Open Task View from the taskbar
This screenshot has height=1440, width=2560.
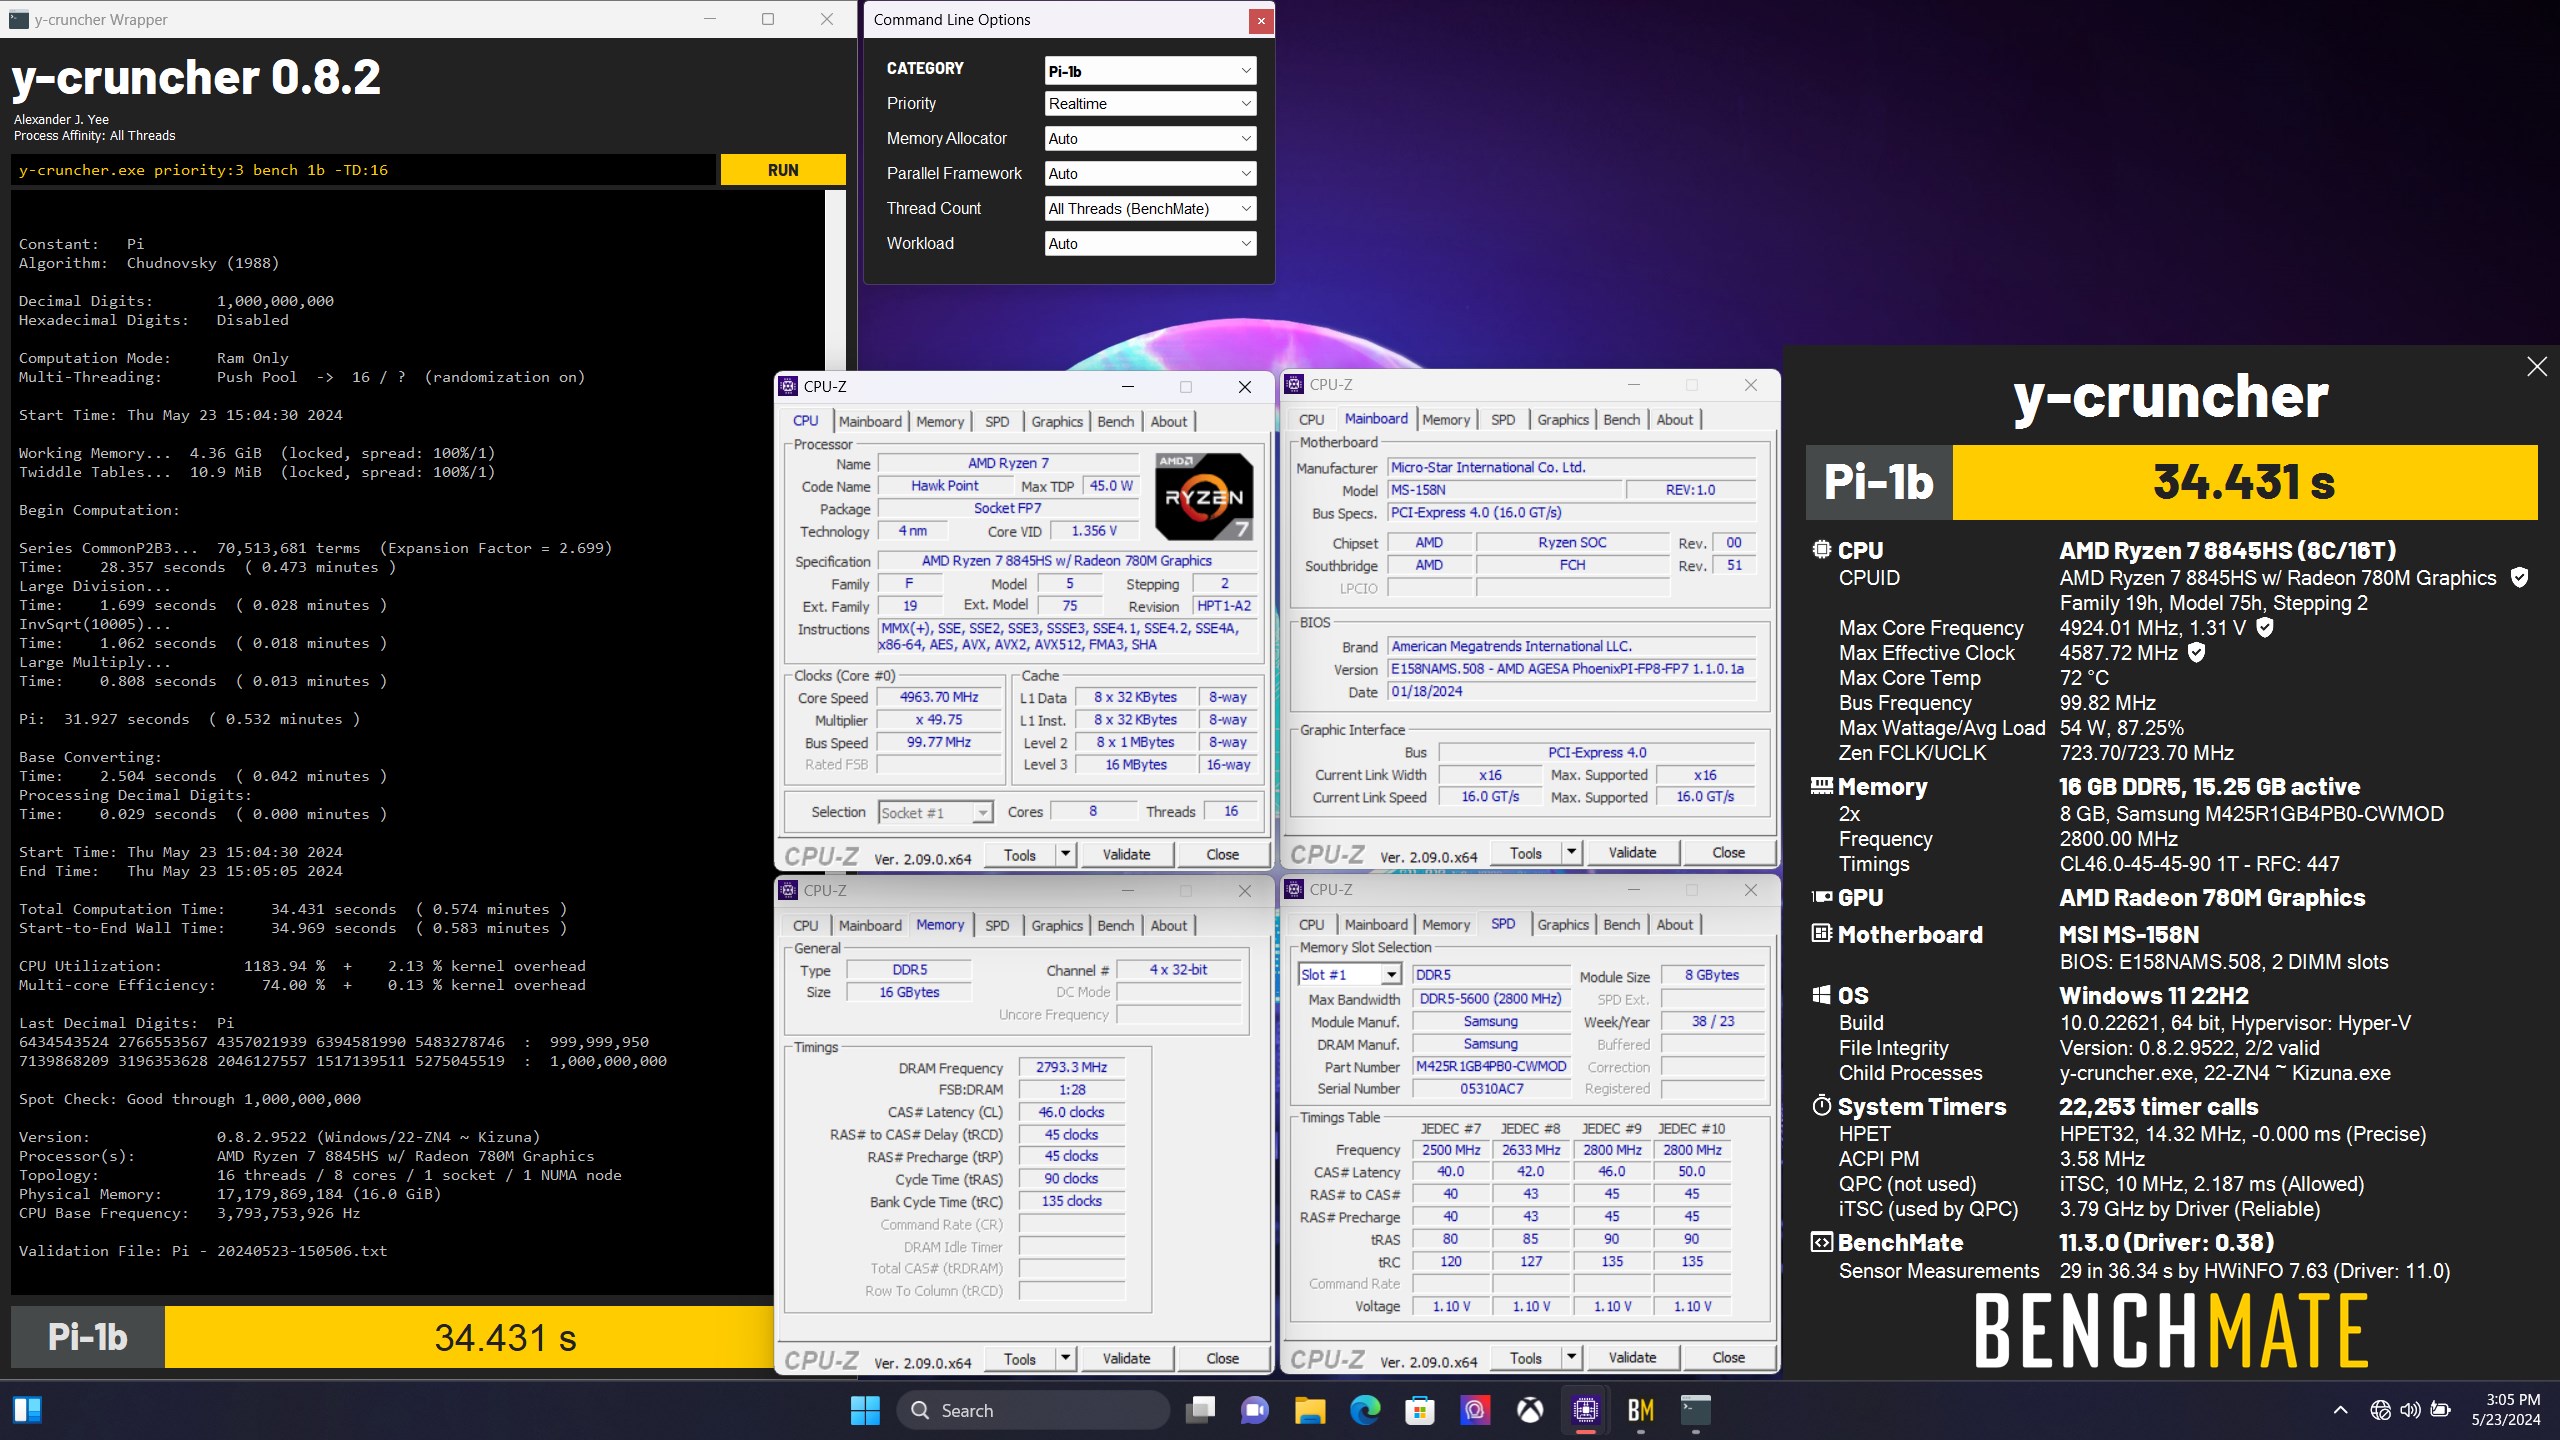1200,1411
